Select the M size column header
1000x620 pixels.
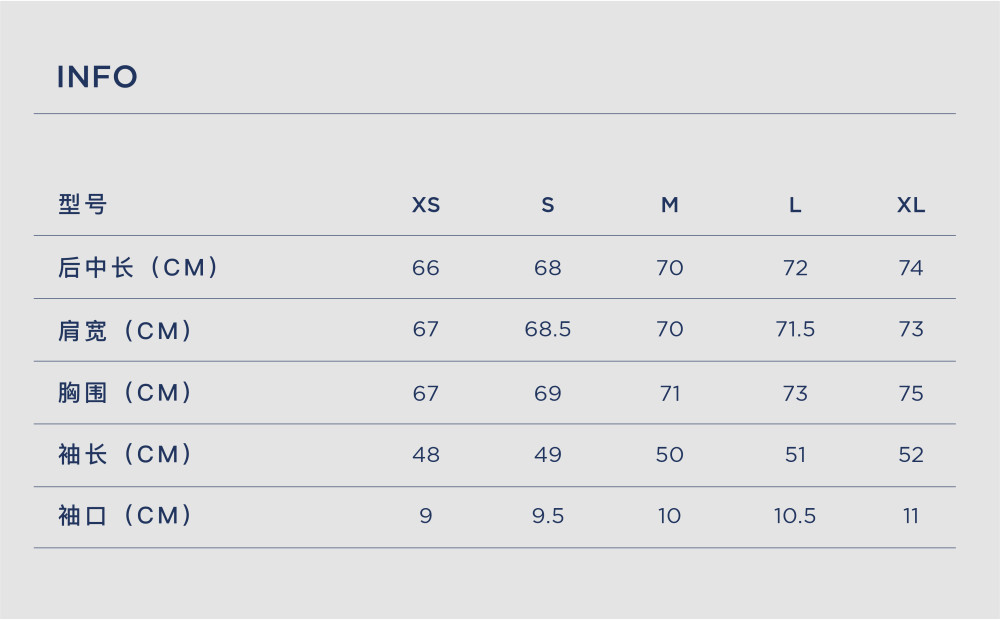pyautogui.click(x=670, y=205)
